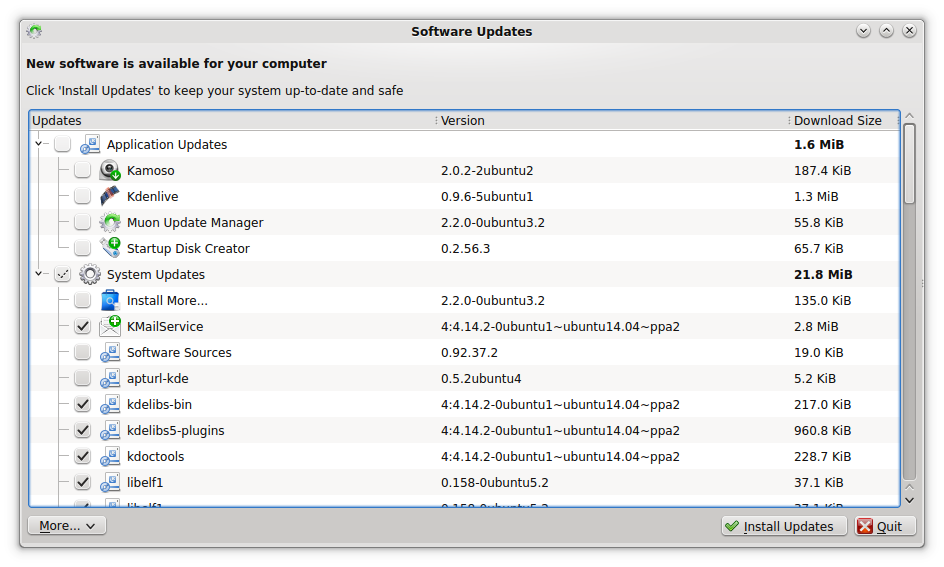Click the 2.8 MiB KMailService size
Screen dimensions: 944x567
816,327
